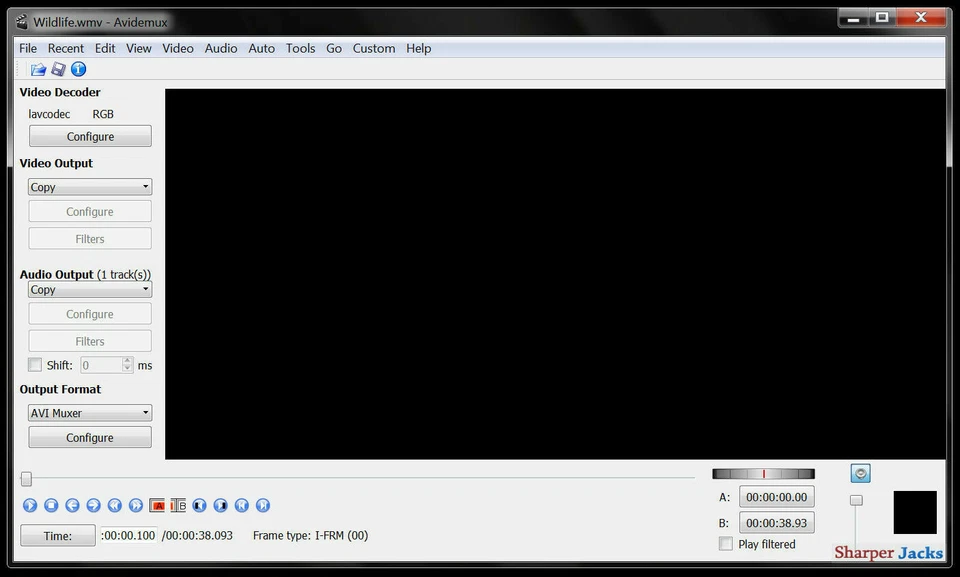This screenshot has width=960, height=577.
Task: Step back one frame with previous frame icon
Action: (72, 505)
